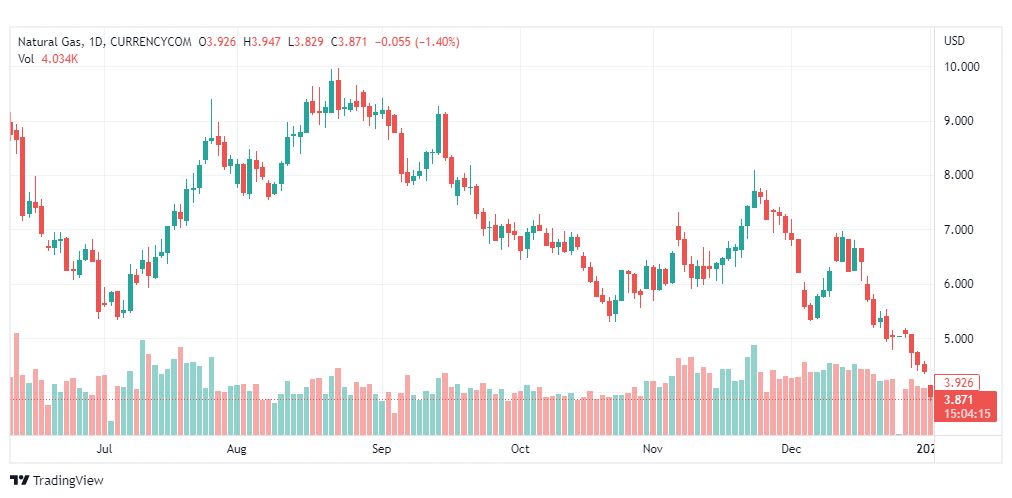
Task: Open the TradingView text link
Action: [68, 481]
